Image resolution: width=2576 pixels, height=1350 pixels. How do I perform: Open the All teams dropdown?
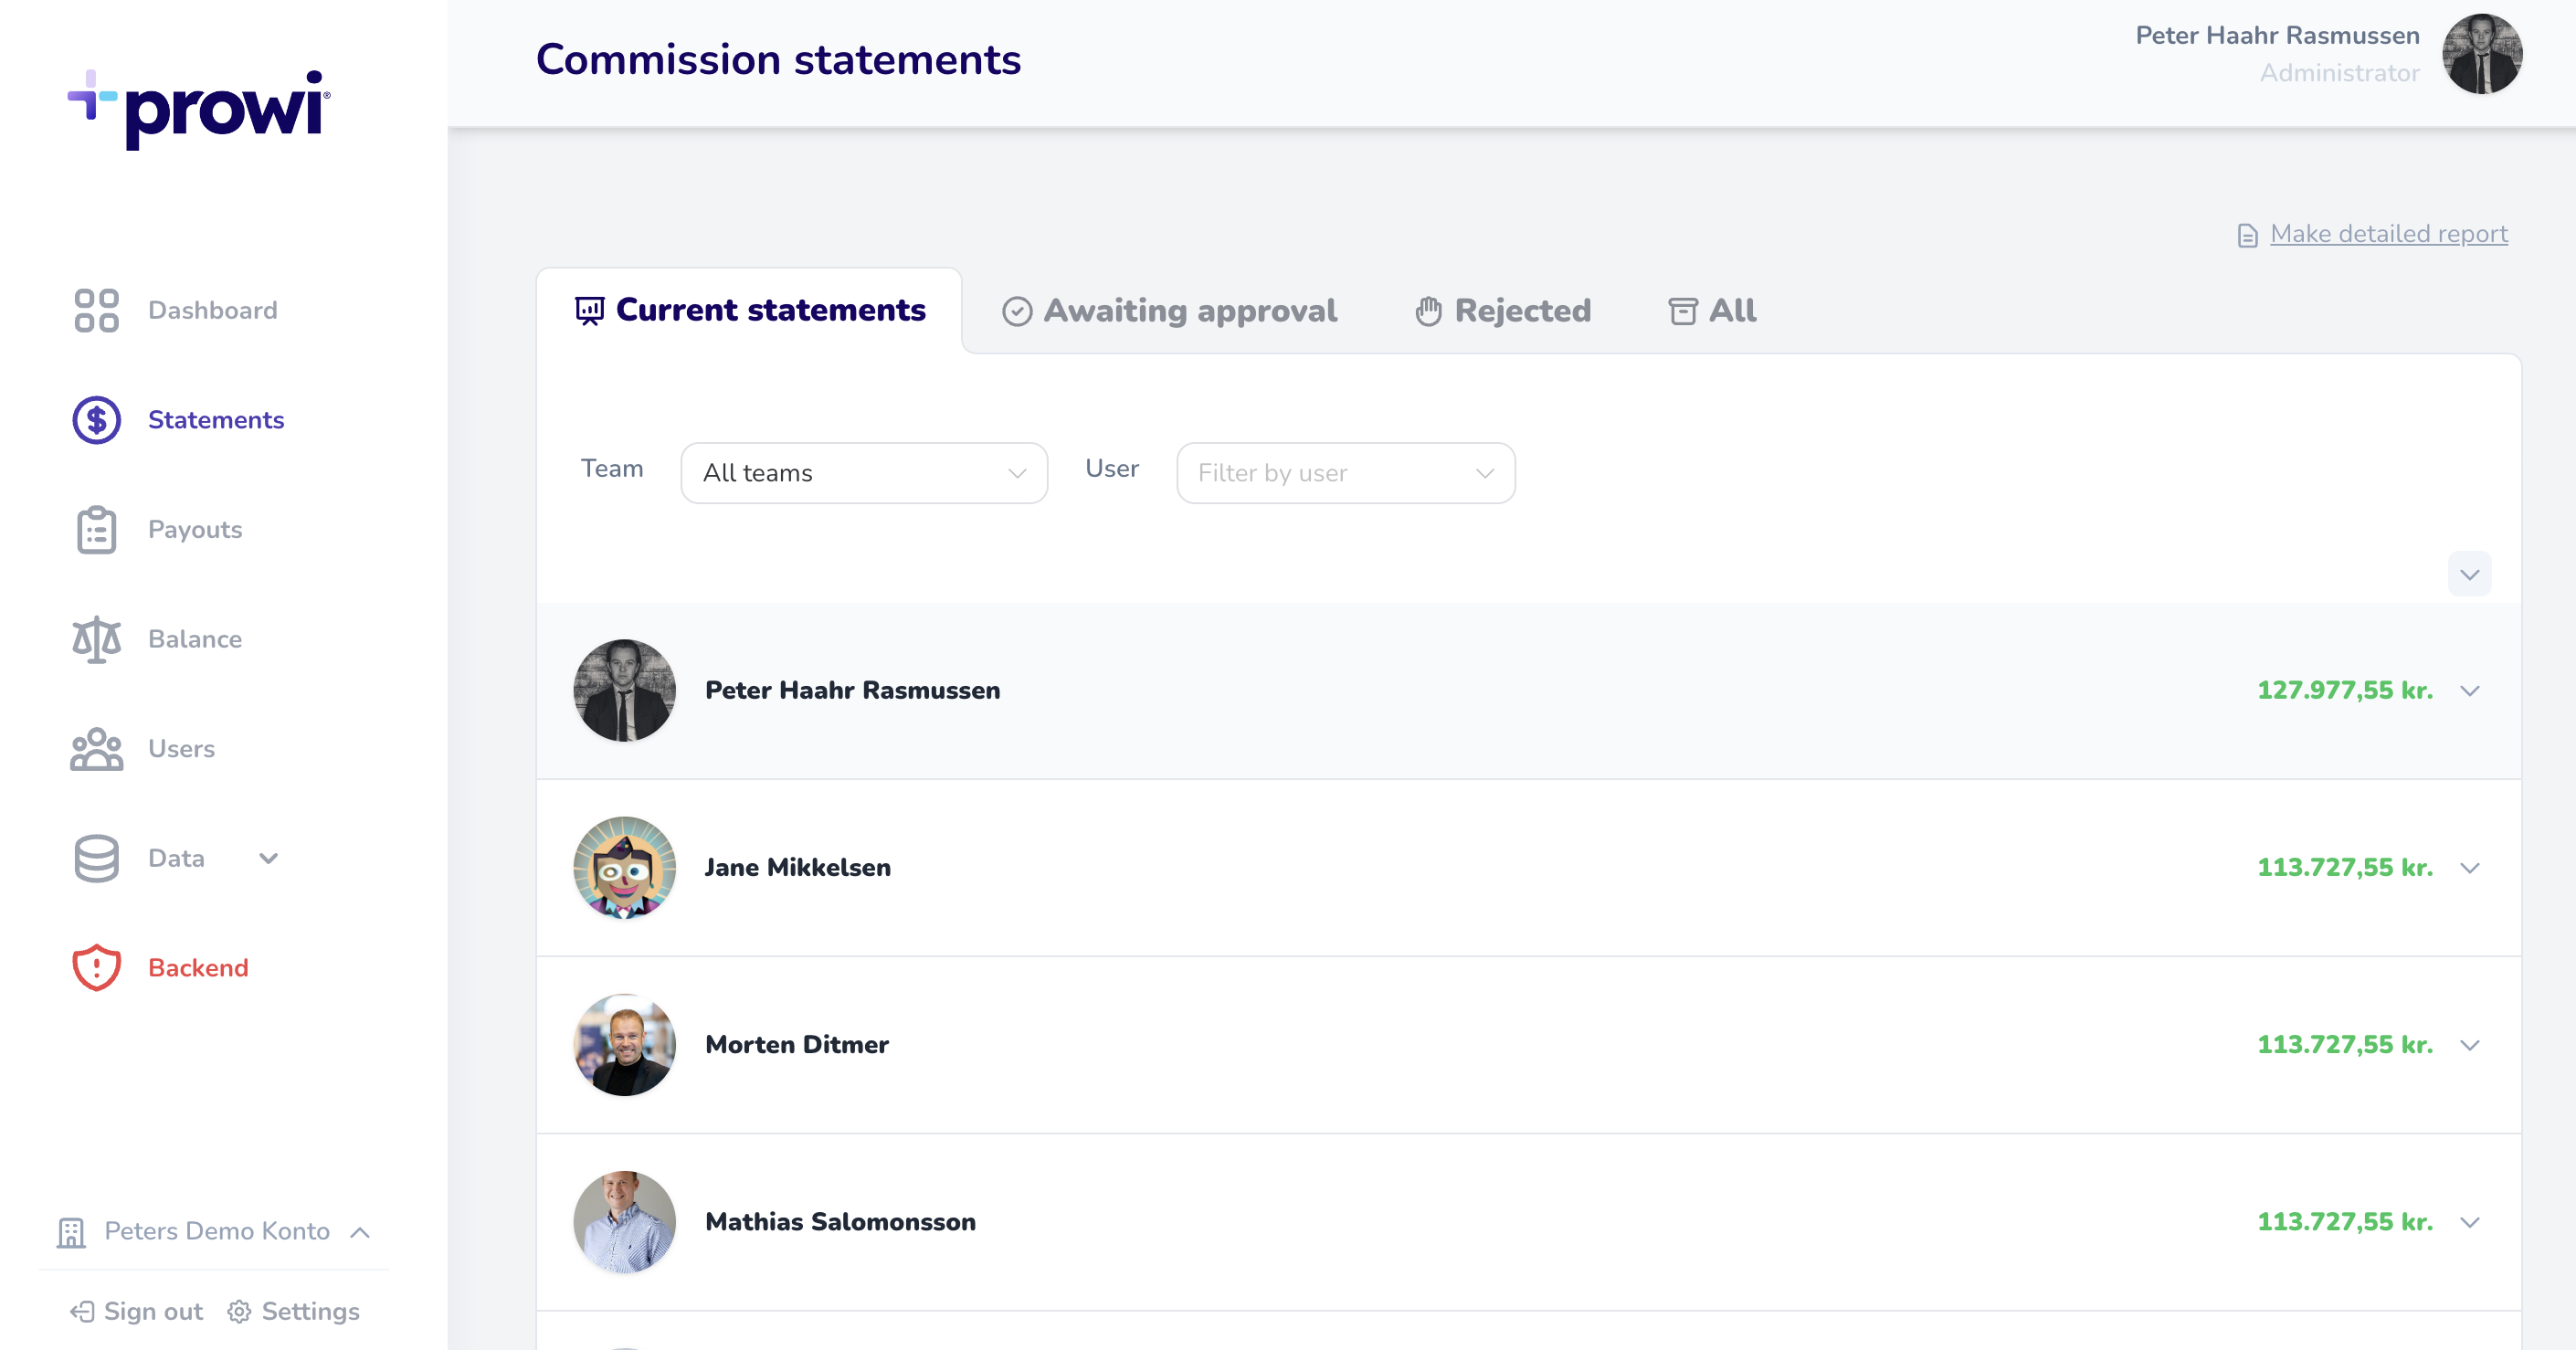863,473
